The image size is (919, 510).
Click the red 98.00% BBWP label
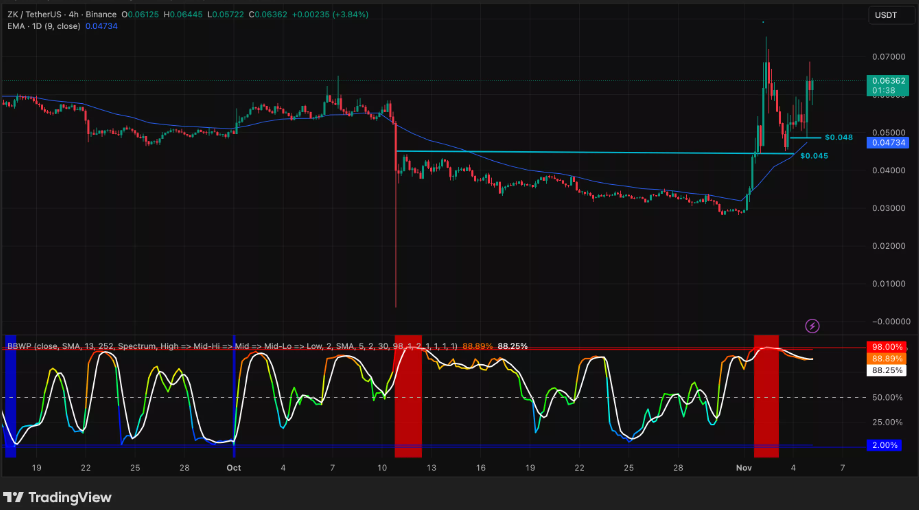888,346
